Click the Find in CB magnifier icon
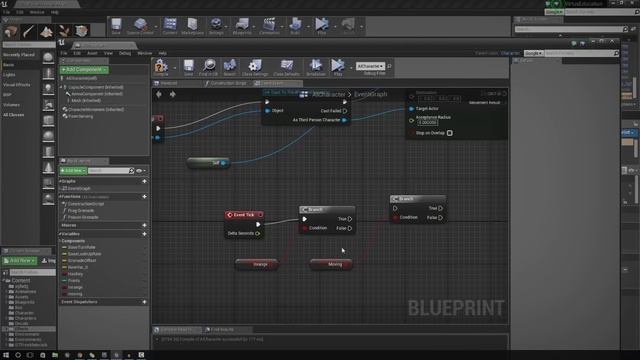The width and height of the screenshot is (640, 360). point(209,66)
